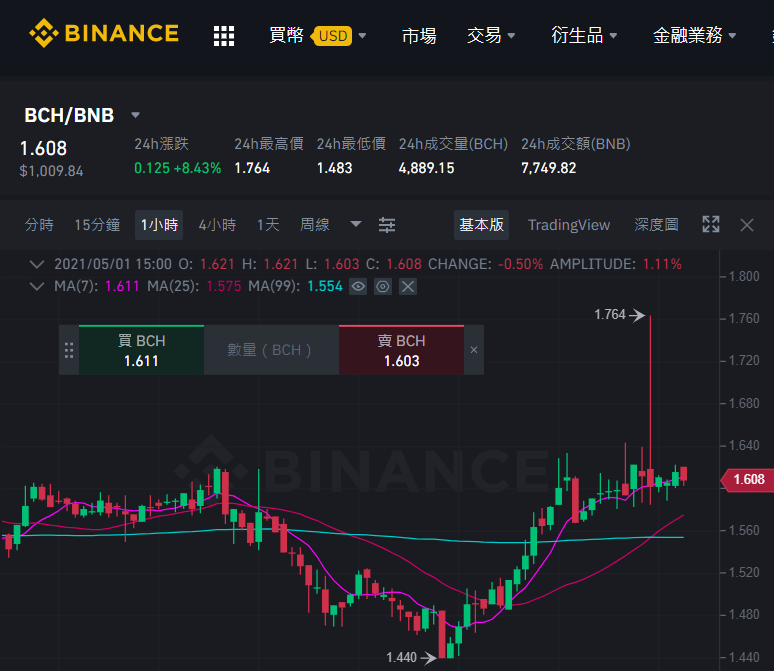The width and height of the screenshot is (774, 671).
Task: Click the MA(7) value 1.611
Action: pos(122,286)
